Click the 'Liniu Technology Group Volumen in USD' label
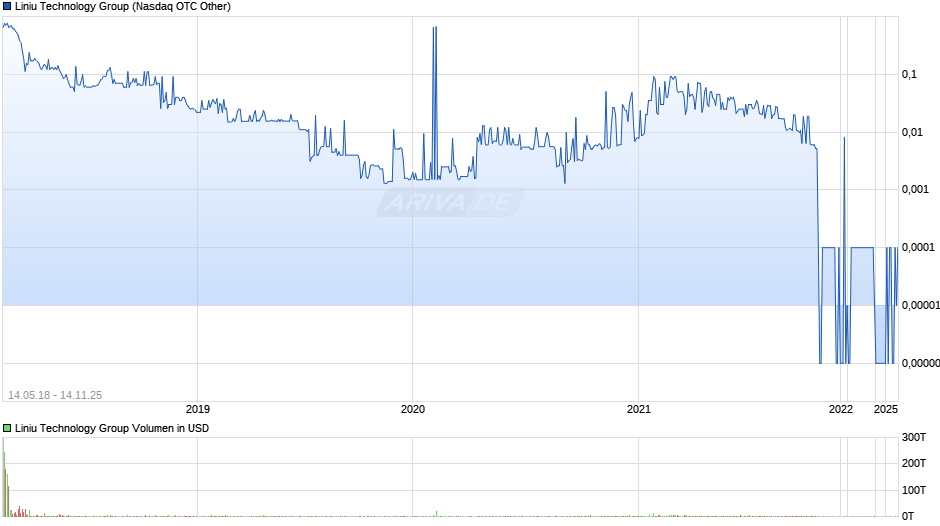Screen dimensions: 940x526 (112, 428)
